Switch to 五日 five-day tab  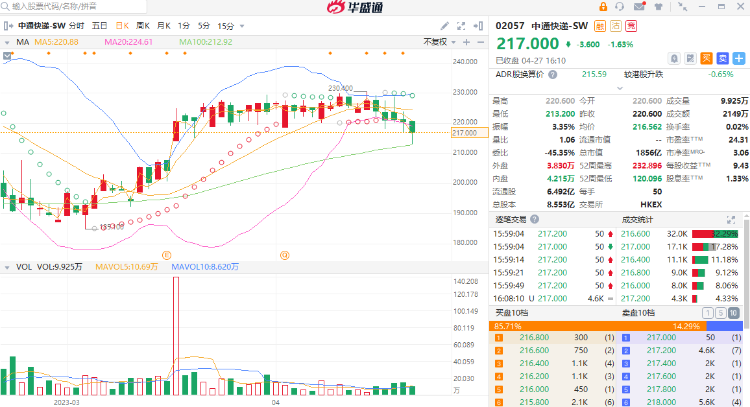click(99, 26)
